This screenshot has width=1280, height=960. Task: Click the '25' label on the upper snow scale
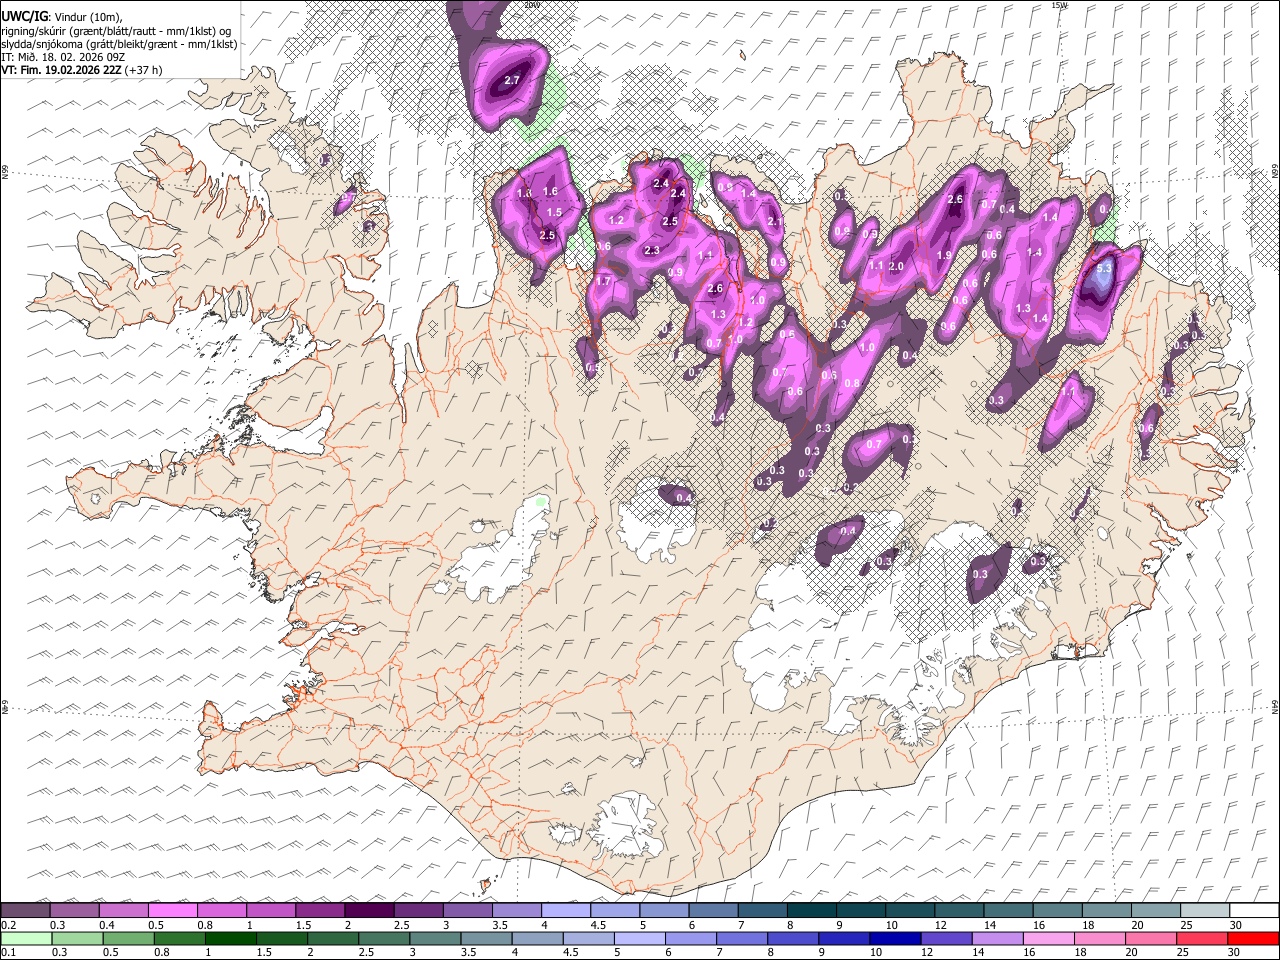pyautogui.click(x=1186, y=925)
